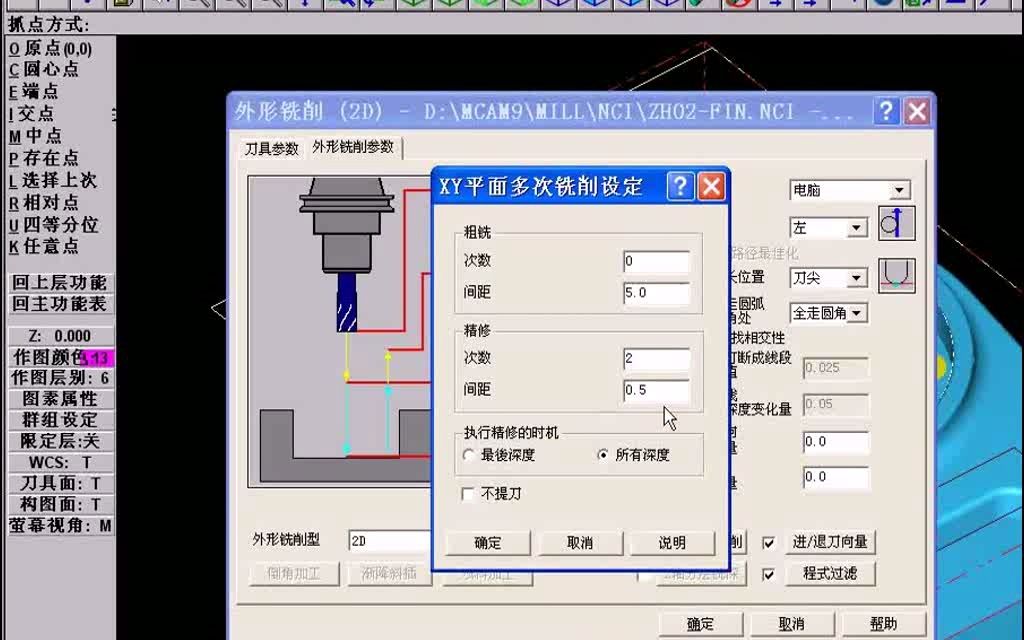This screenshot has height=640, width=1024.
Task: Toggle 限定层:关 setting
Action: [x=60, y=441]
